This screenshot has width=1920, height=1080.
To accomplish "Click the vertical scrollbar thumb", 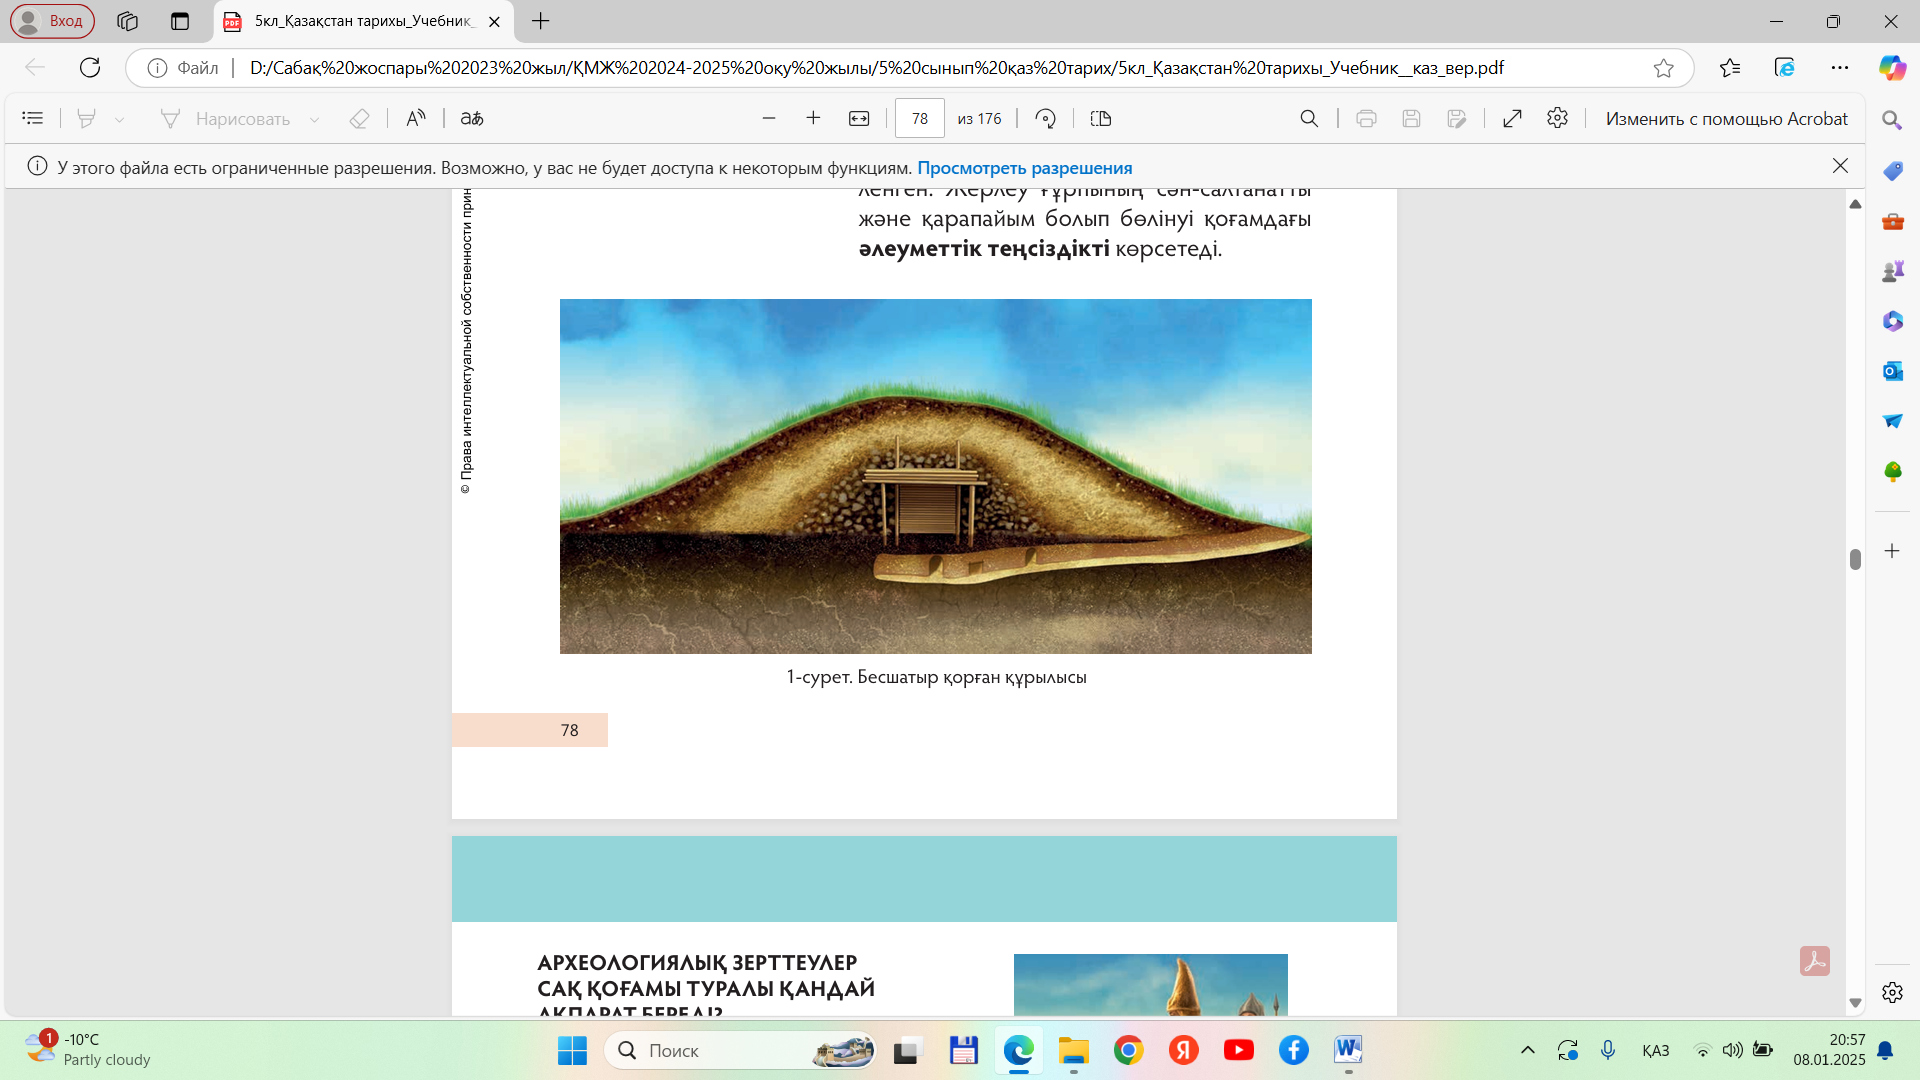I will click(x=1855, y=559).
